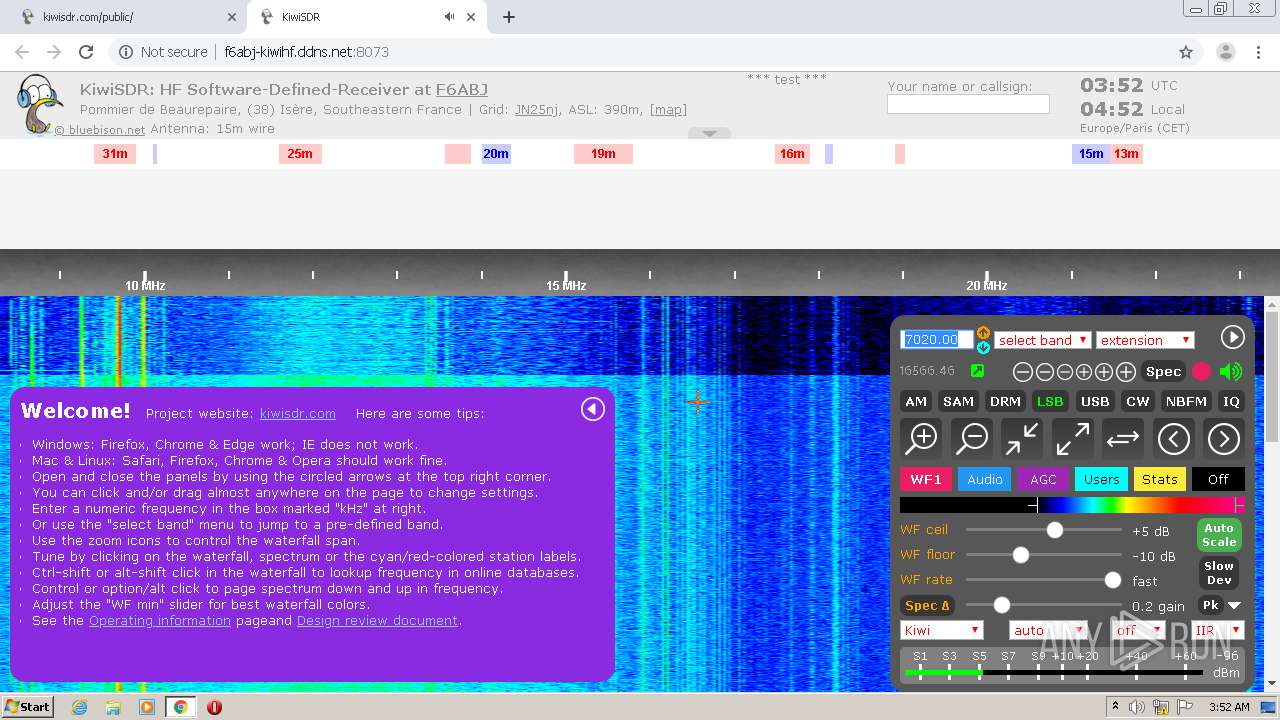The image size is (1280, 720).
Task: Switch to AGC tab
Action: (x=1043, y=479)
